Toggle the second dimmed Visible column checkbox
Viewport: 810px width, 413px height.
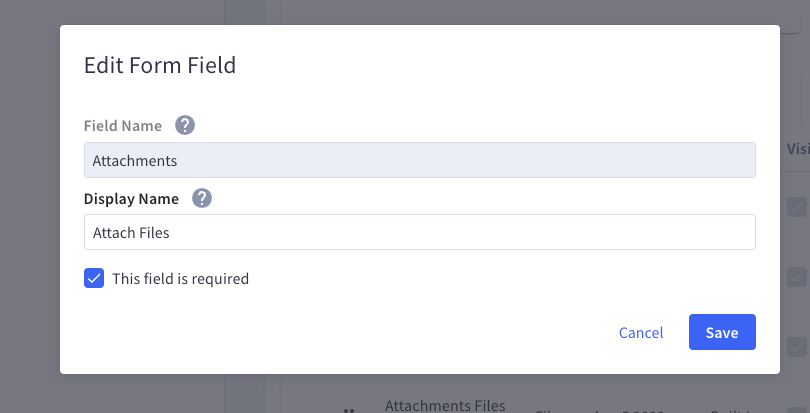click(x=797, y=277)
